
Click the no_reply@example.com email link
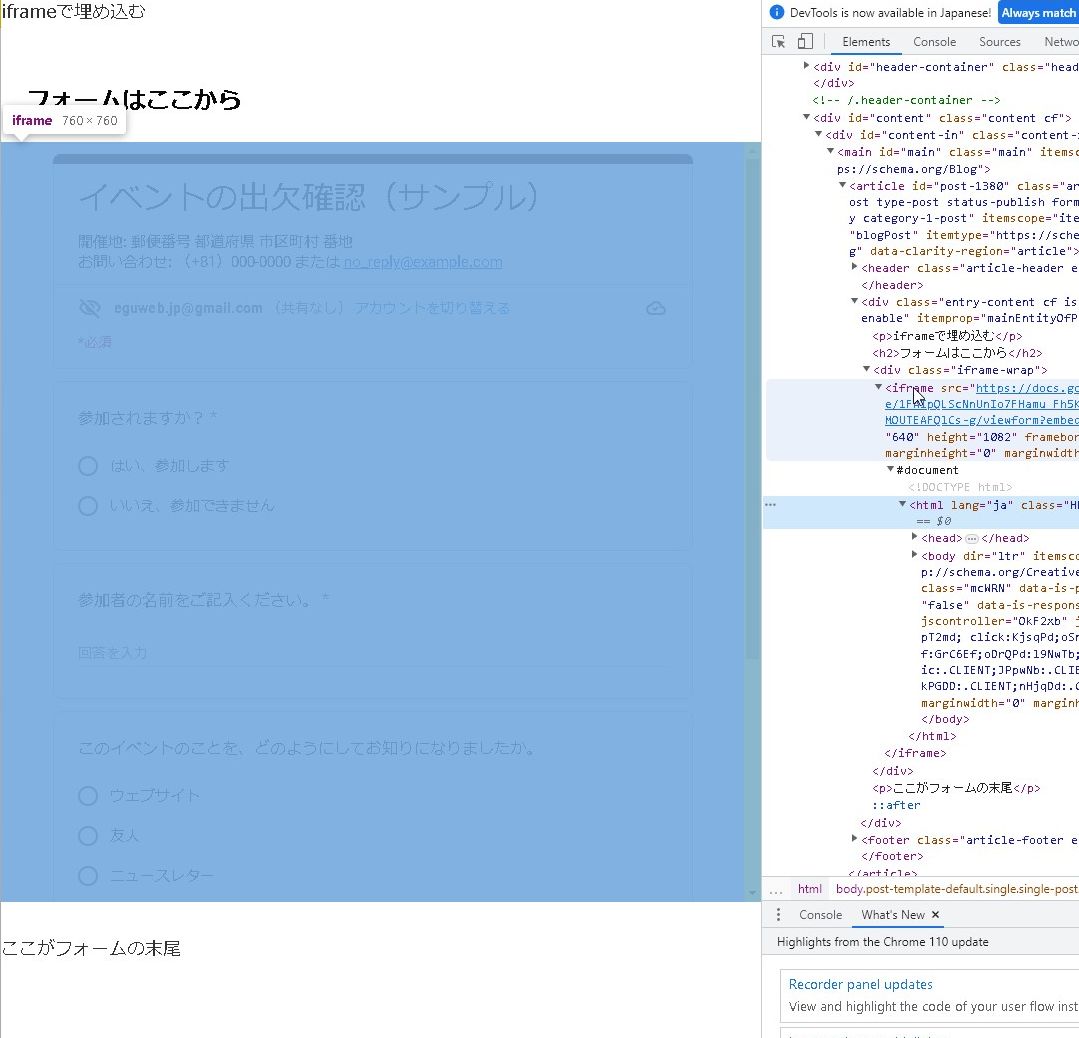coord(423,261)
